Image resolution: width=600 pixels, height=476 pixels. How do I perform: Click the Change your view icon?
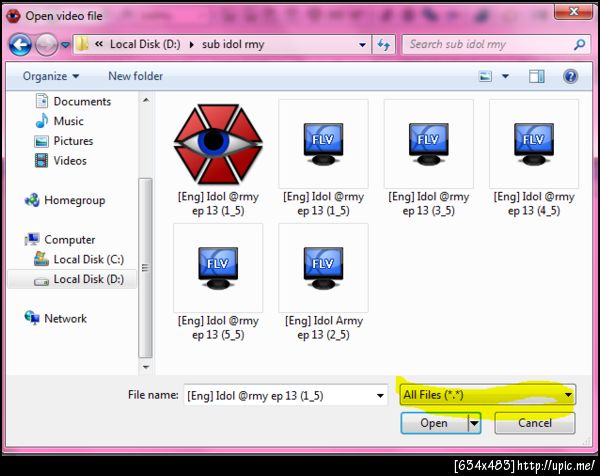485,77
